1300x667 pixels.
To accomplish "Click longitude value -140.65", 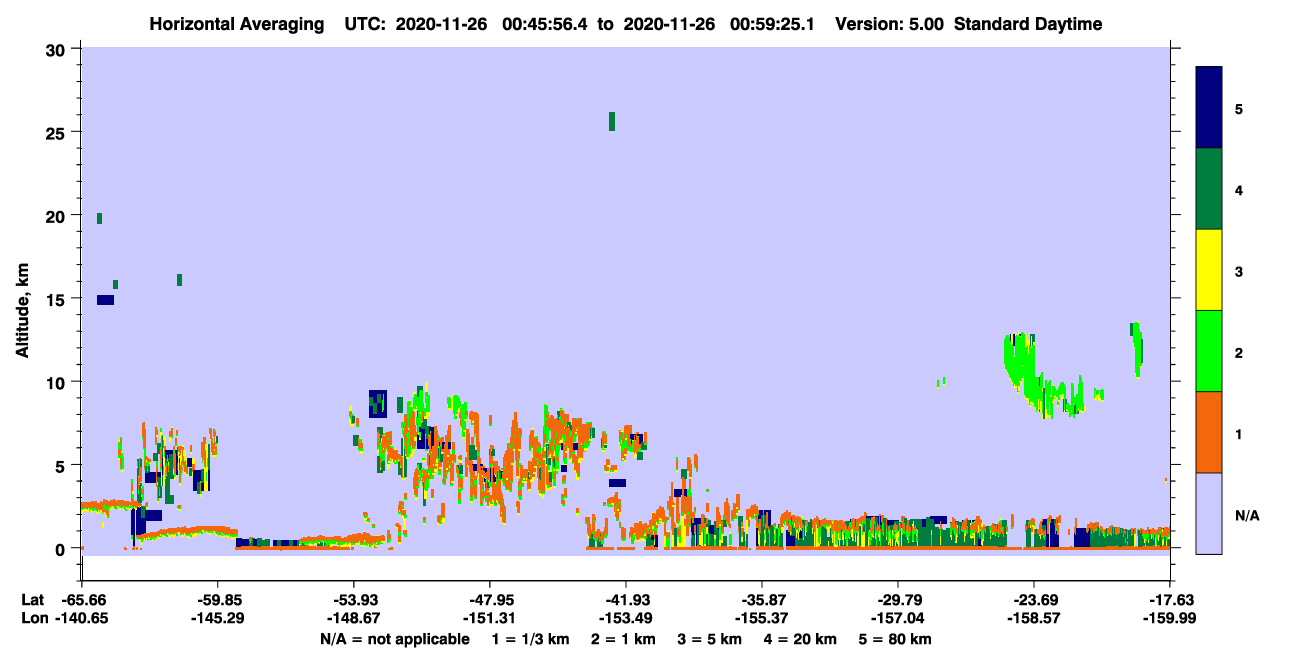I will [x=82, y=618].
